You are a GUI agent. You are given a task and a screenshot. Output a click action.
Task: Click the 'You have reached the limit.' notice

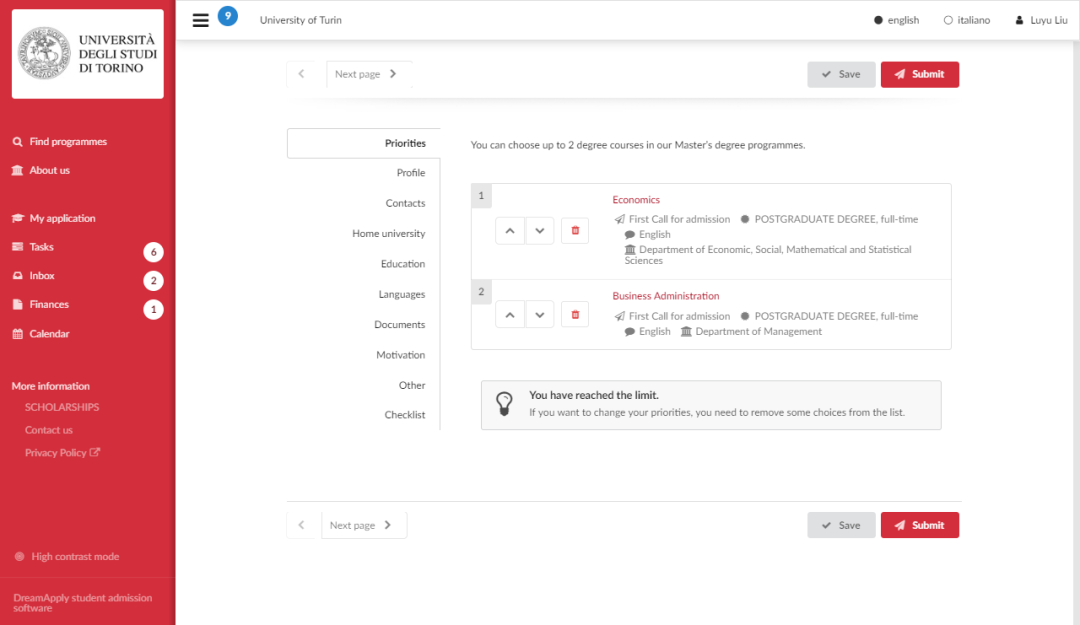pyautogui.click(x=711, y=405)
